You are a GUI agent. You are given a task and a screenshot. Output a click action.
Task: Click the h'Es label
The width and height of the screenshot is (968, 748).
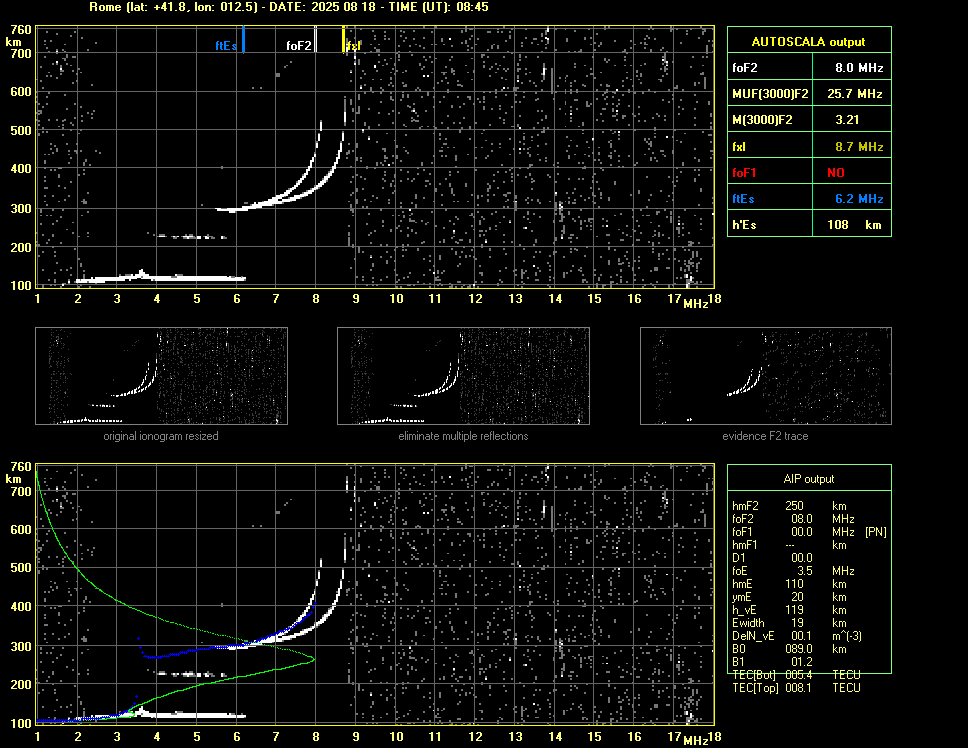click(745, 225)
